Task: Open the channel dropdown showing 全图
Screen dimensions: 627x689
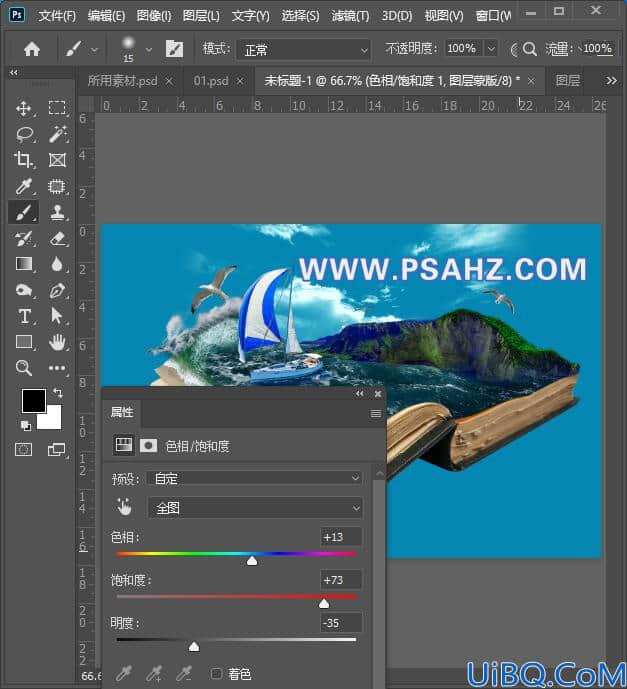Action: [255, 508]
